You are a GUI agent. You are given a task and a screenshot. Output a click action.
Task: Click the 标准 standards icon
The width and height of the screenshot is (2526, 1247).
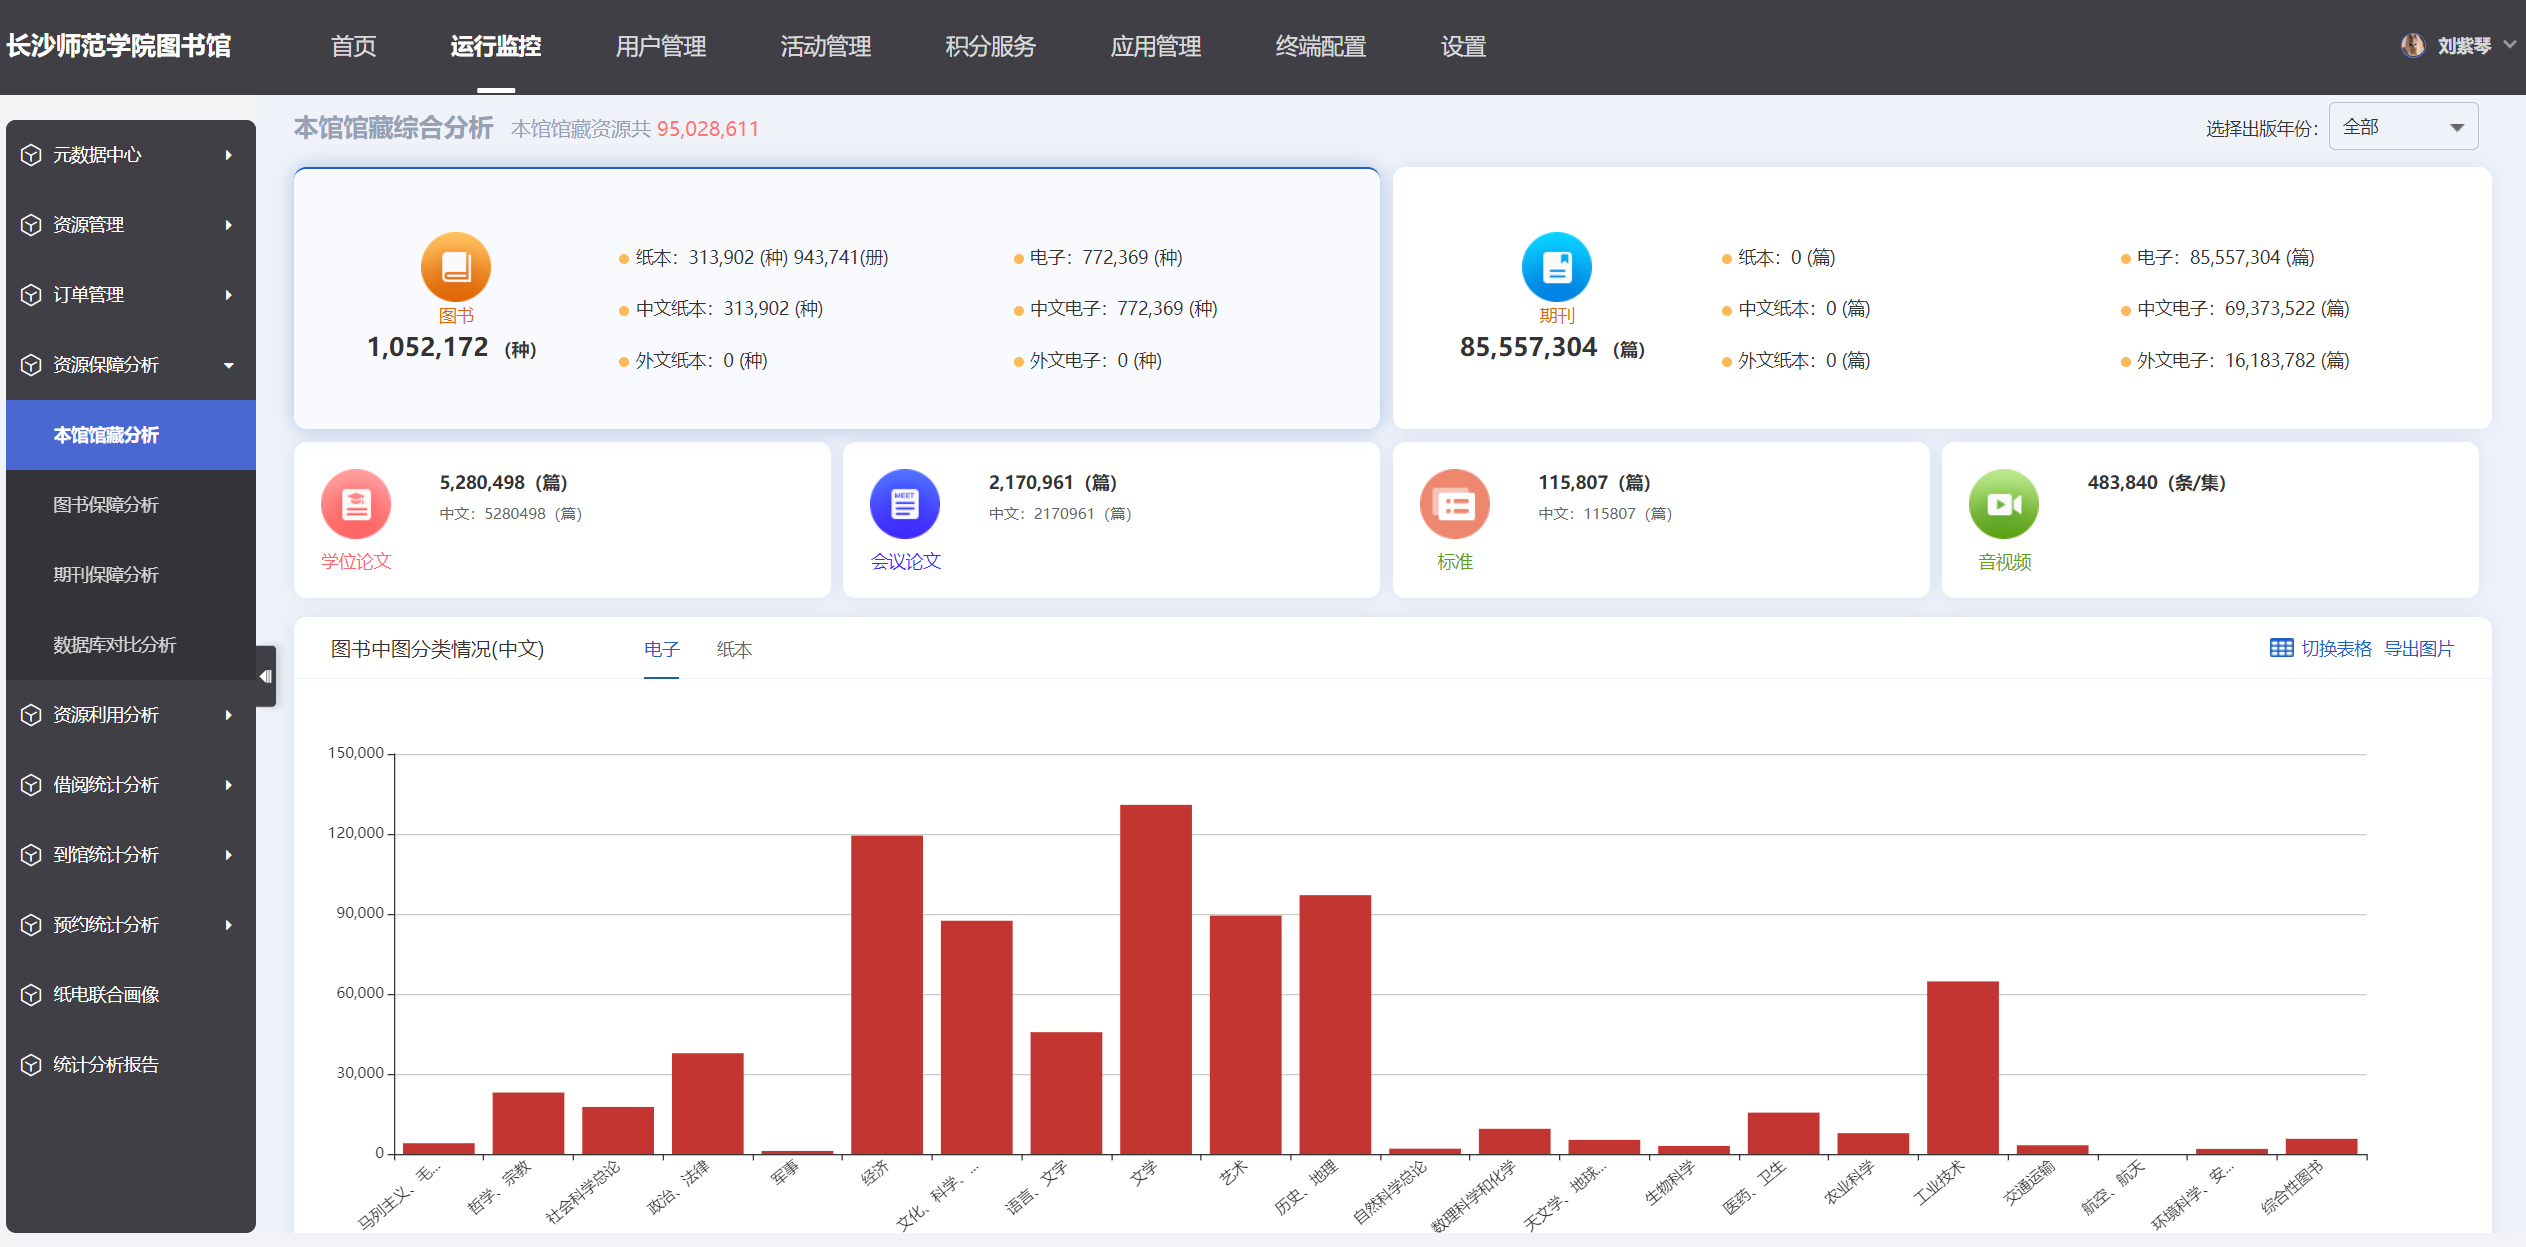coord(1454,504)
